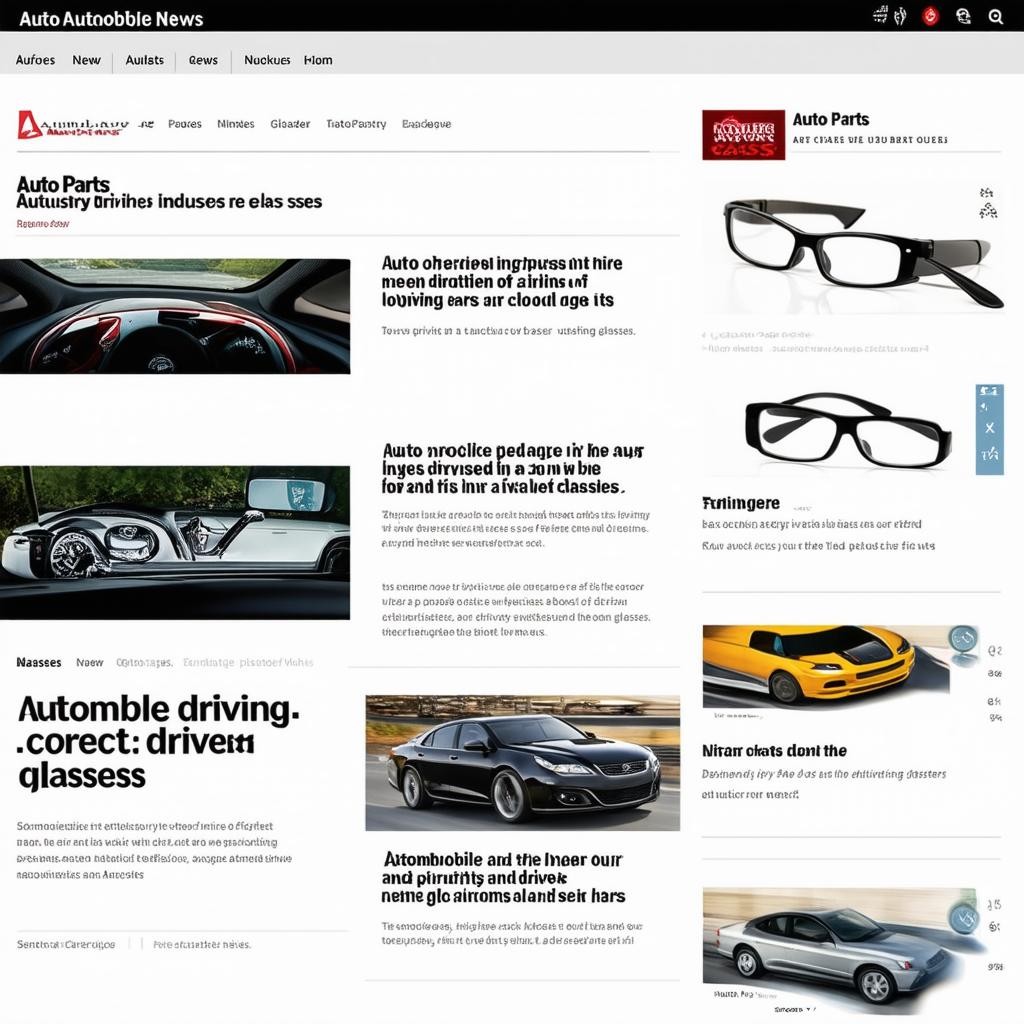Go to 'Nuckues' in the top navigation
The width and height of the screenshot is (1024, 1024).
[x=267, y=60]
